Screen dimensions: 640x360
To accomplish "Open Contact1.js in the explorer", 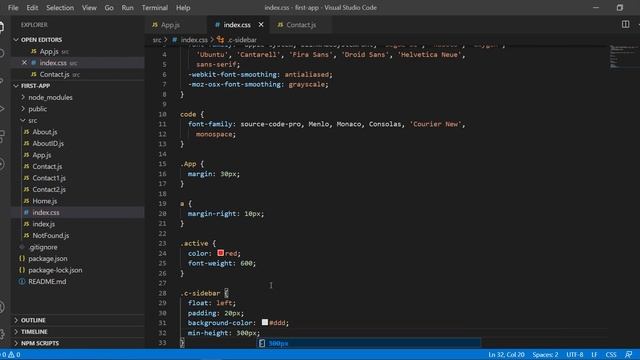I will (49, 178).
